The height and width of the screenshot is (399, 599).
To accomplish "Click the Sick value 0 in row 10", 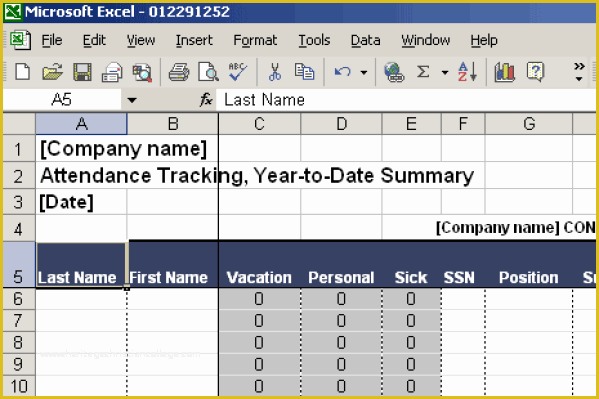I will [411, 386].
